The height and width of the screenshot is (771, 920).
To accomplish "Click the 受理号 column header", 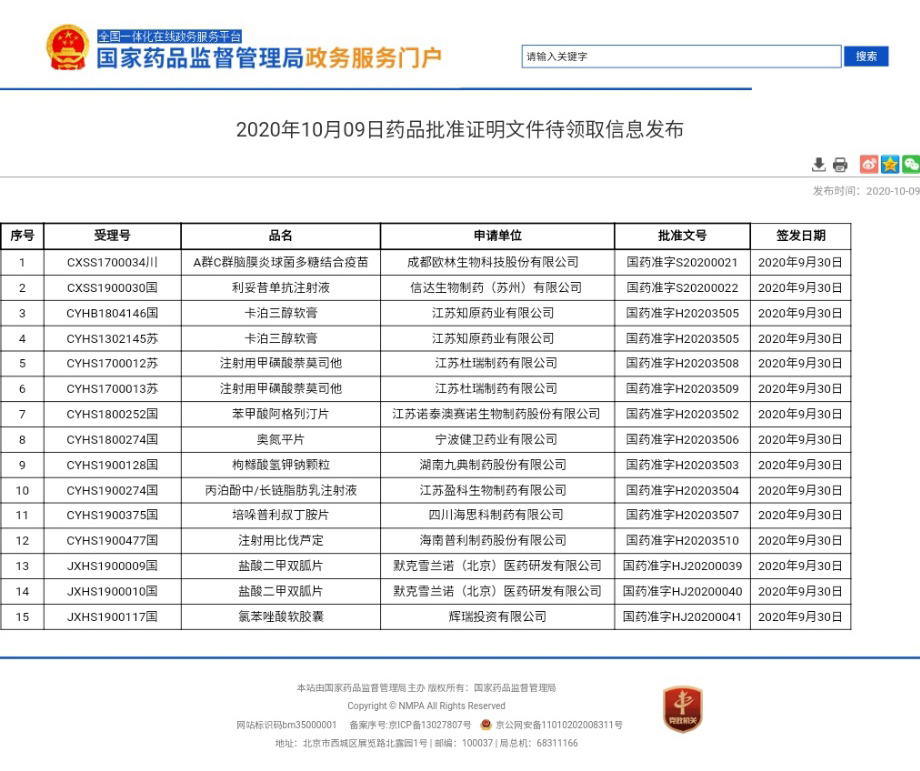I will tap(112, 236).
